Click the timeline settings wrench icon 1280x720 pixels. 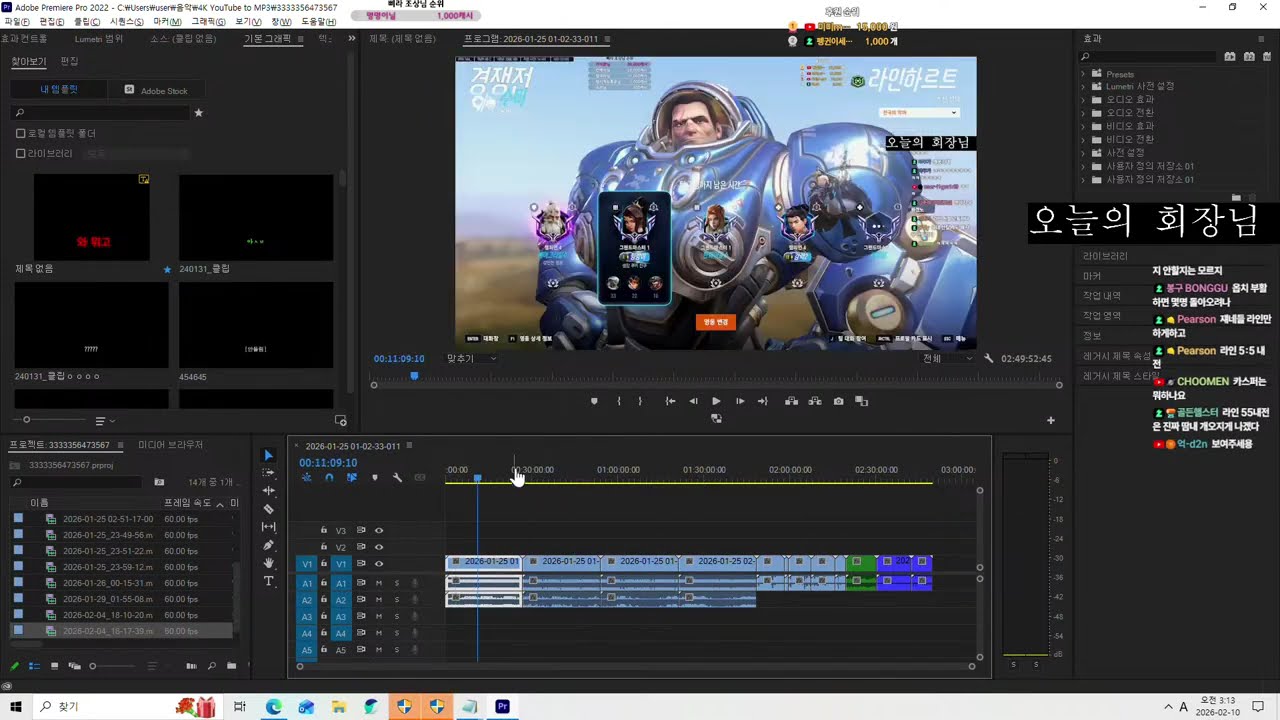coord(397,478)
